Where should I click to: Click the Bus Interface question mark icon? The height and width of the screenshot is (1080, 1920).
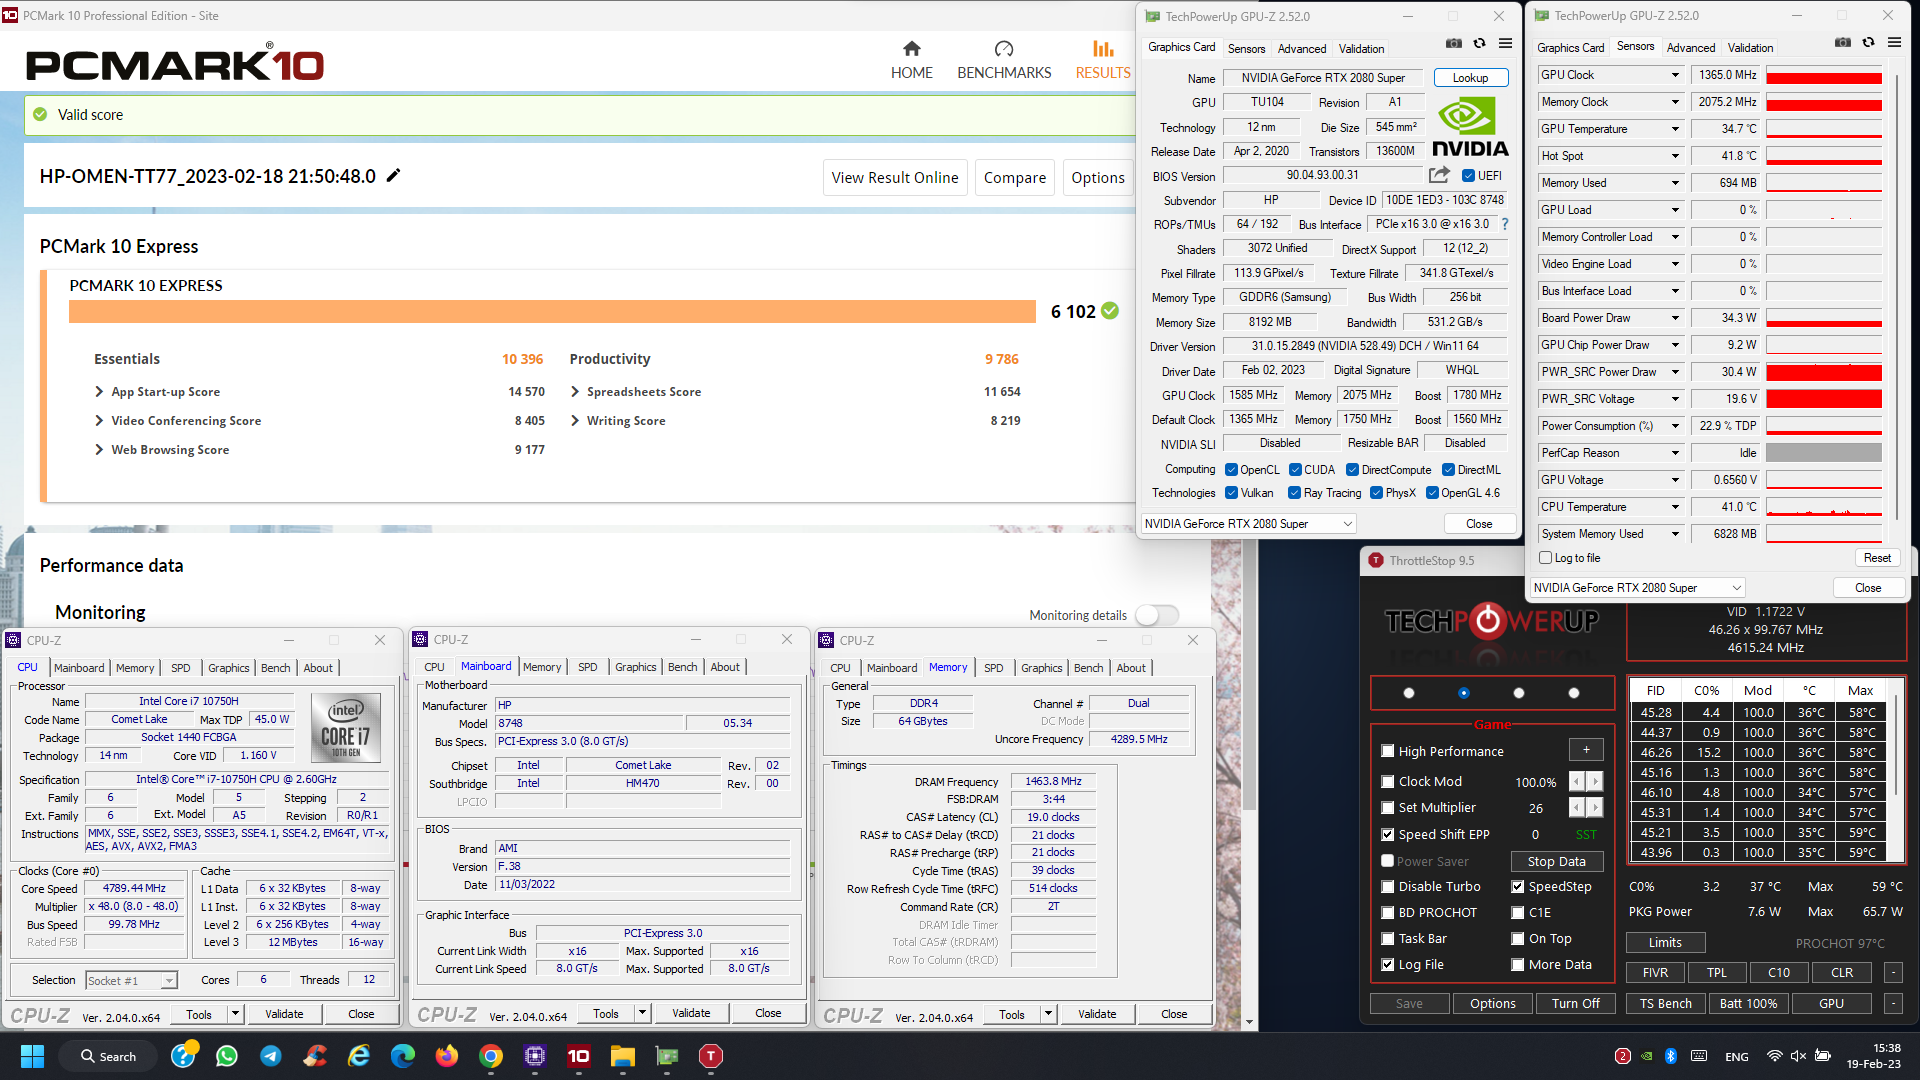click(x=1505, y=224)
